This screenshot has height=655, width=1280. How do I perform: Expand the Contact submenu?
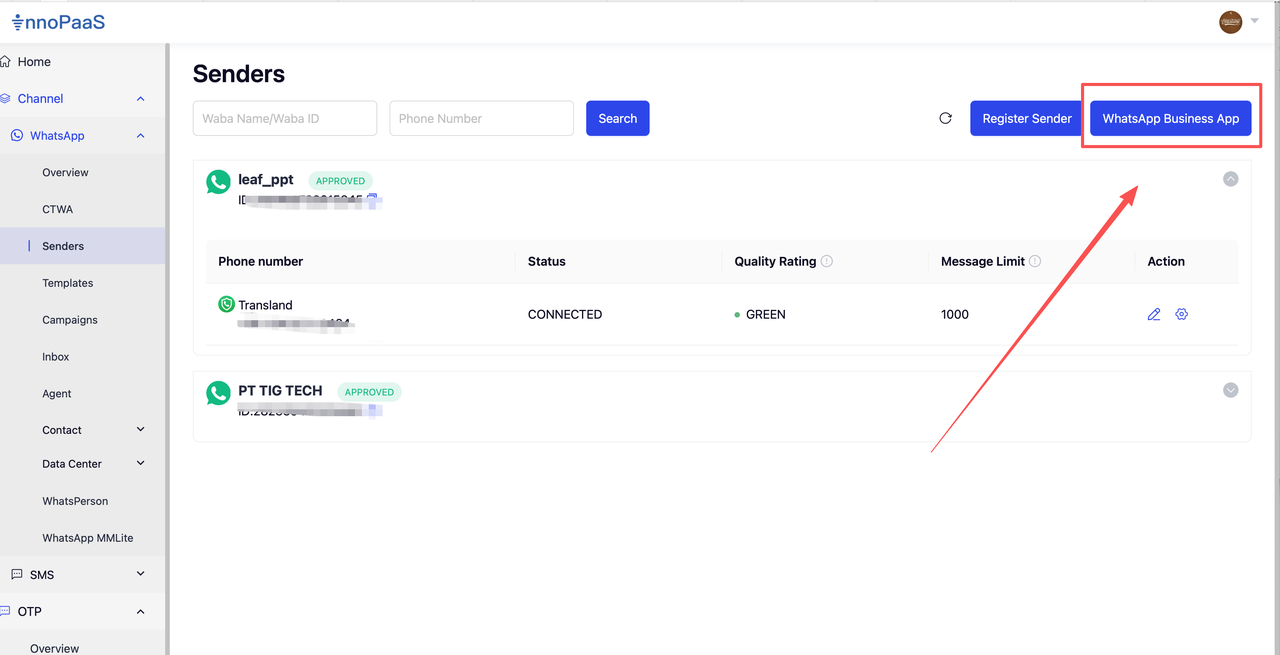click(x=140, y=430)
